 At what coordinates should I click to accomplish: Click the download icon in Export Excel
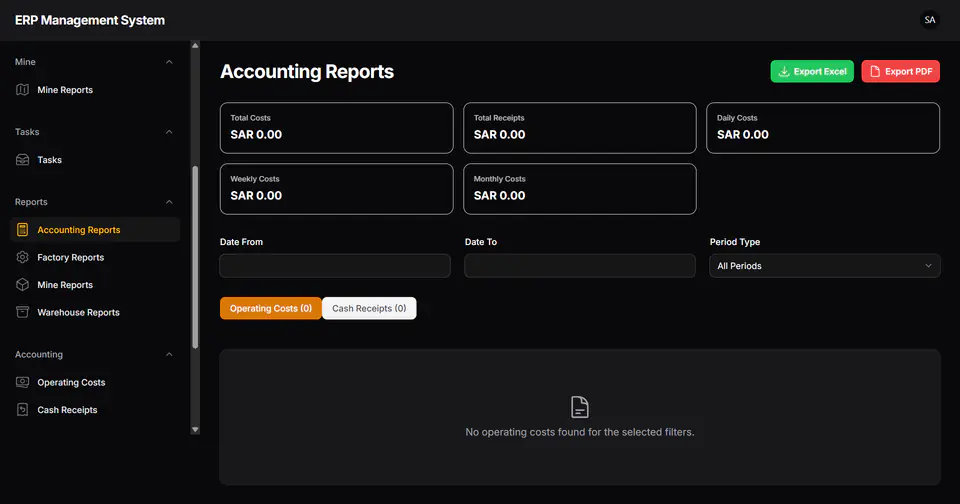[x=784, y=72]
